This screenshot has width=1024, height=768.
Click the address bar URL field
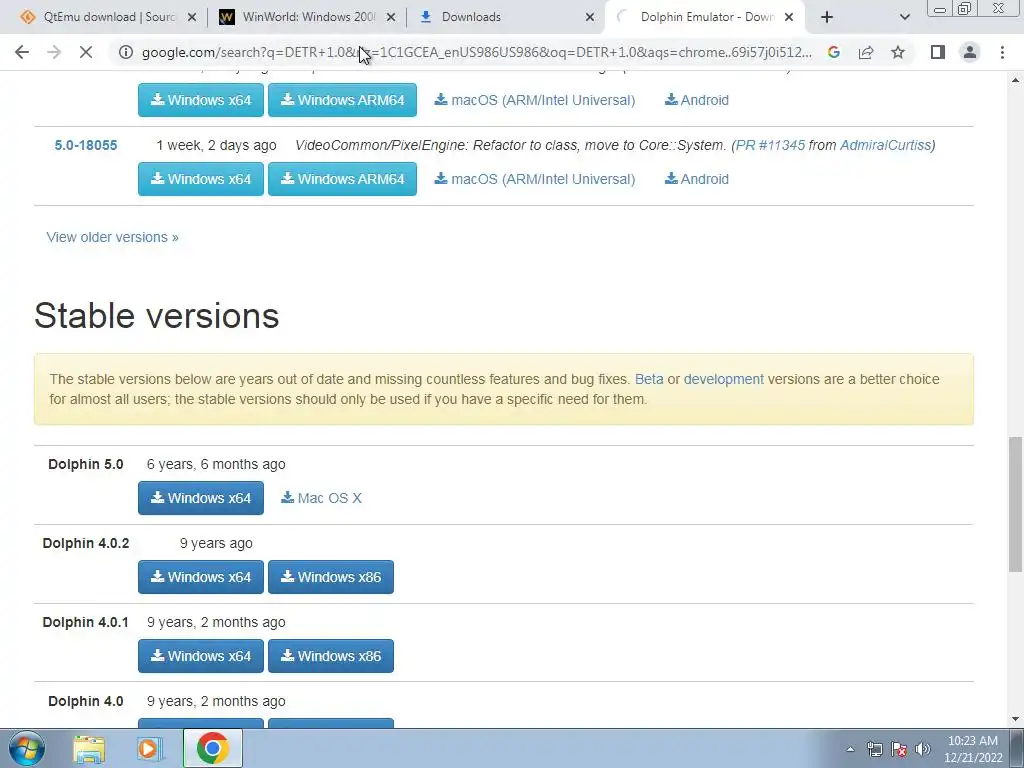[x=477, y=52]
